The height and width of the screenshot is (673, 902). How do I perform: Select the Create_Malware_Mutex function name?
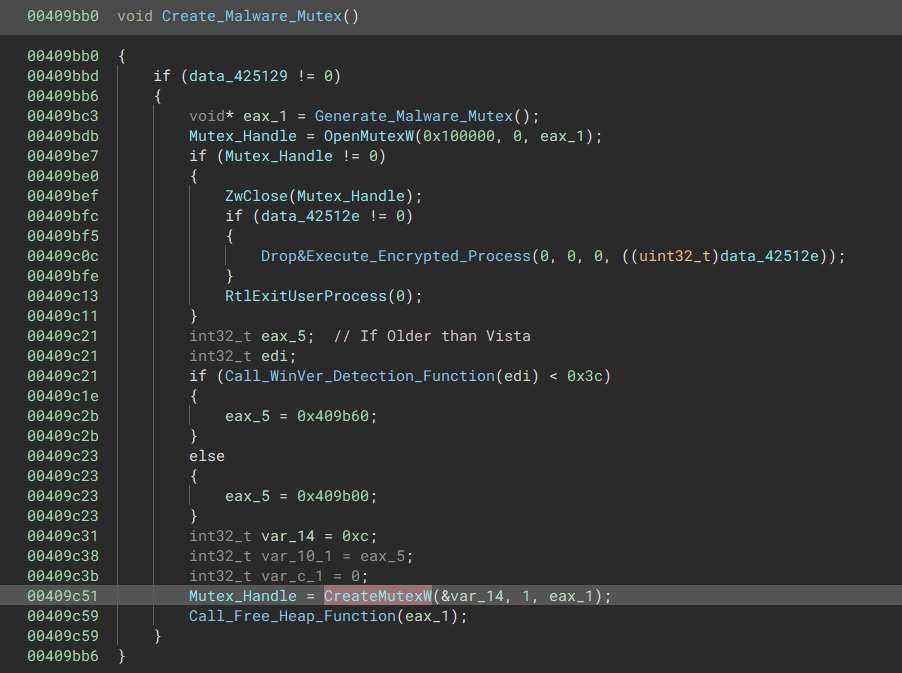click(x=258, y=16)
